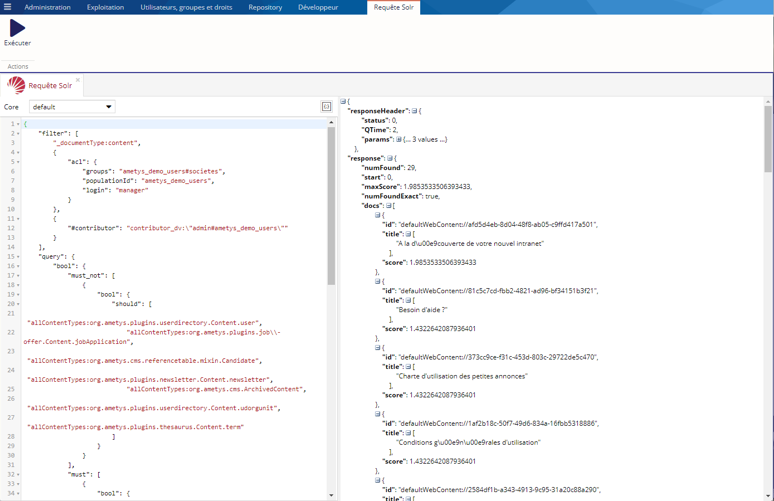774x501 pixels.
Task: Open the Core dropdown showing default
Action: pos(72,107)
